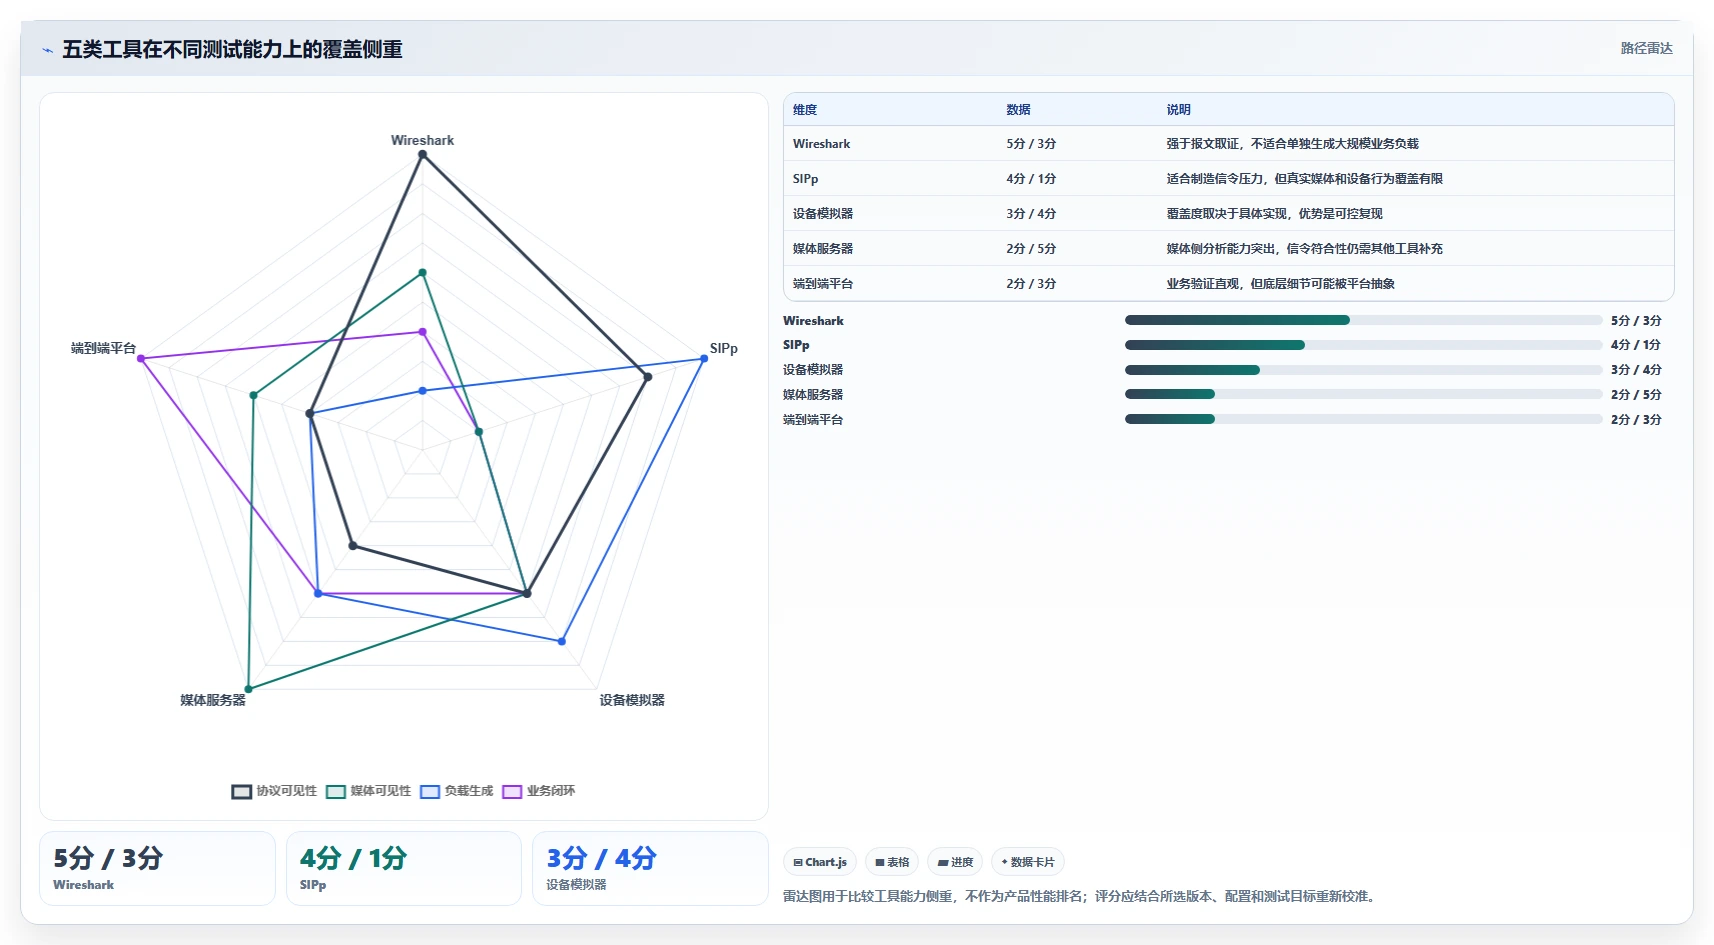This screenshot has height=945, width=1714.
Task: Toggle the 媒体可见性 legend swatch
Action: pyautogui.click(x=336, y=791)
